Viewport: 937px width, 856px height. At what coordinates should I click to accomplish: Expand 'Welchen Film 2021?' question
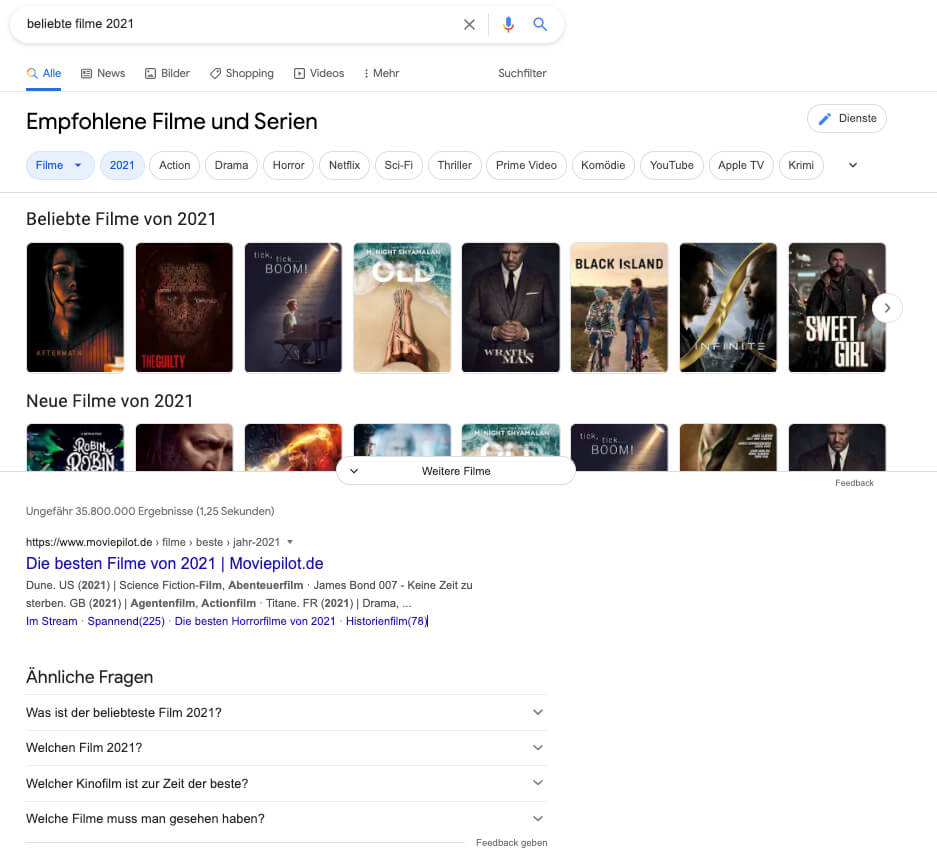(286, 748)
